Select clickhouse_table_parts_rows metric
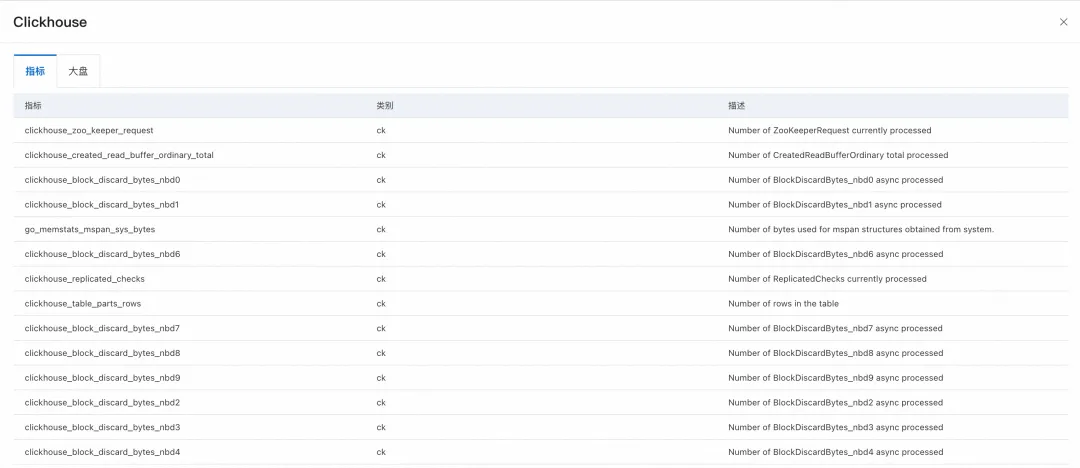Viewport: 1080px width, 468px height. 83,304
